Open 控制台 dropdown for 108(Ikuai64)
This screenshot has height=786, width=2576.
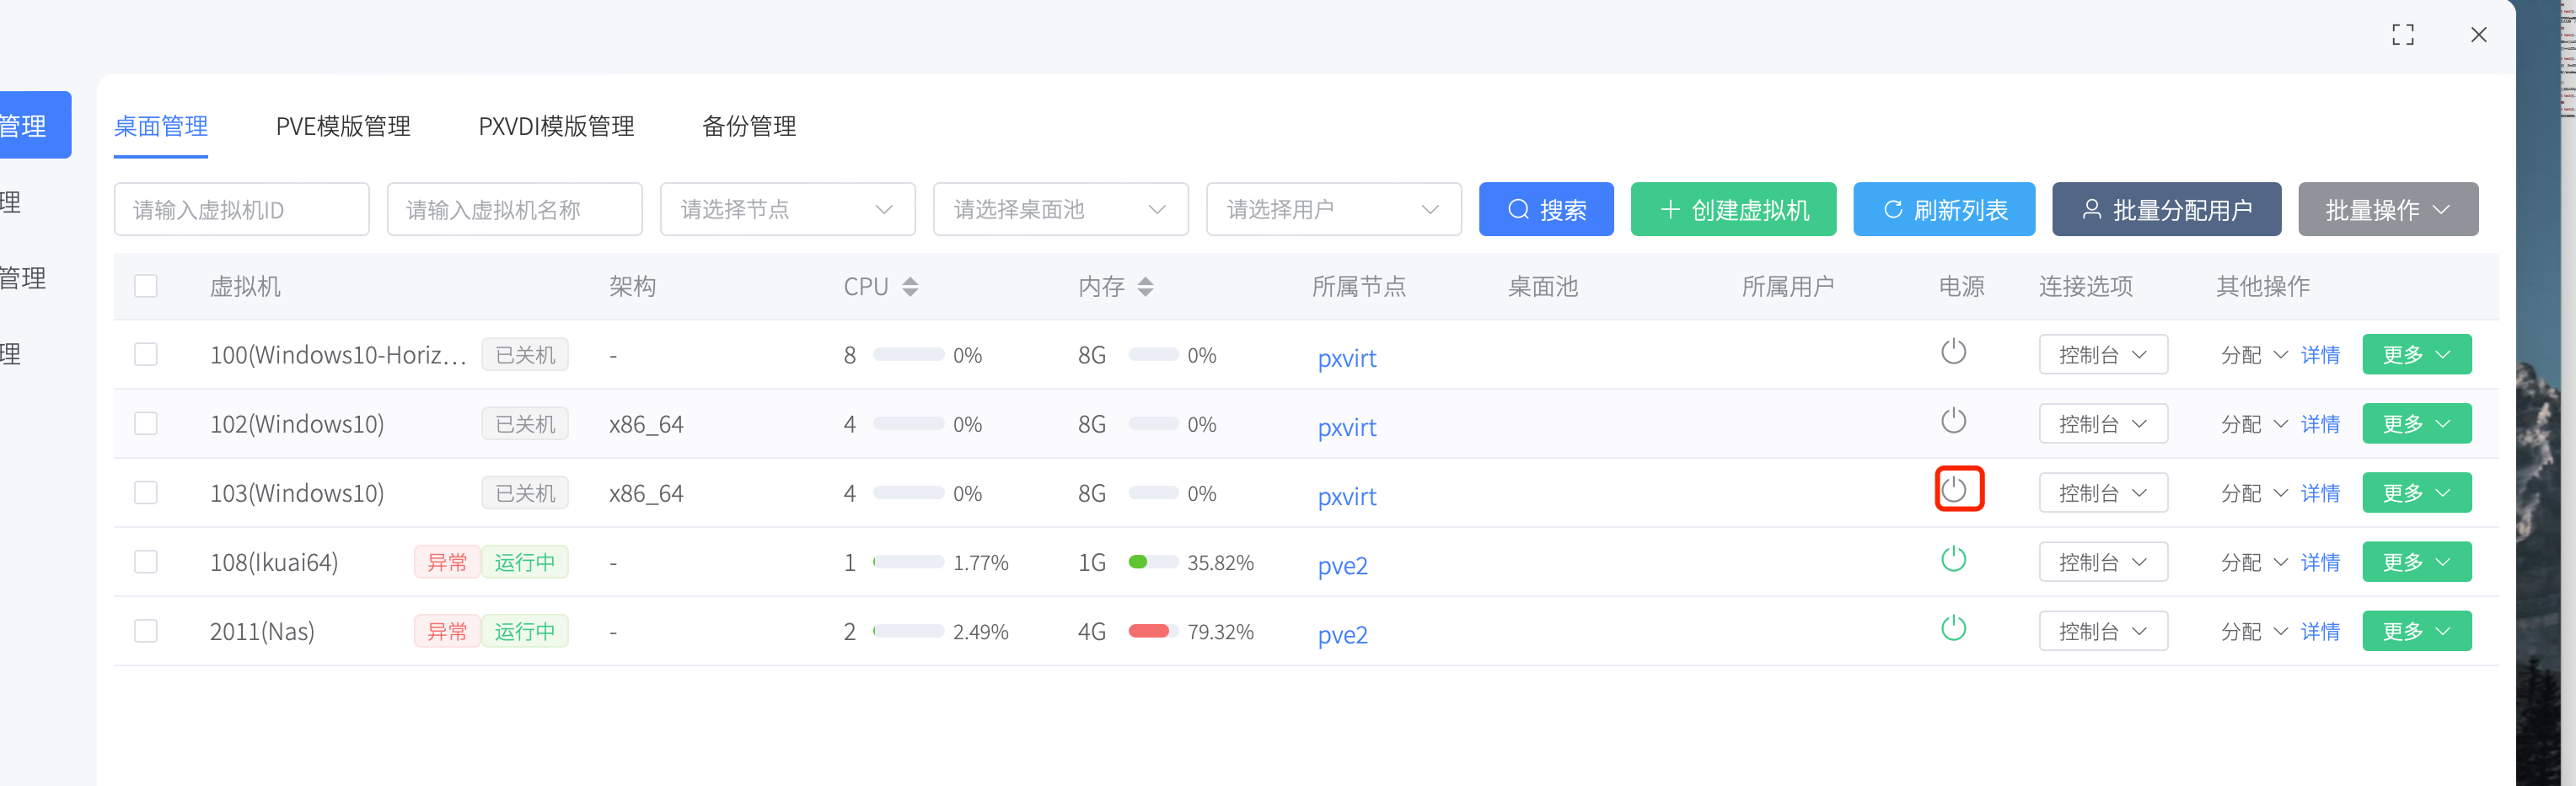pos(2102,562)
